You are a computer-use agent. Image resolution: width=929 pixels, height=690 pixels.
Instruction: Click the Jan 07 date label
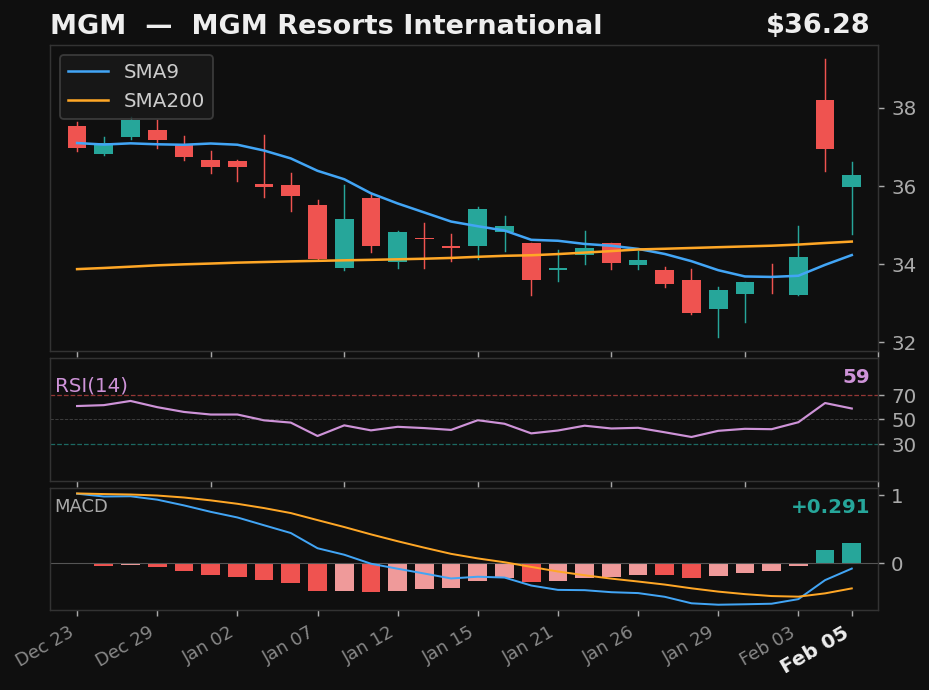pos(288,644)
